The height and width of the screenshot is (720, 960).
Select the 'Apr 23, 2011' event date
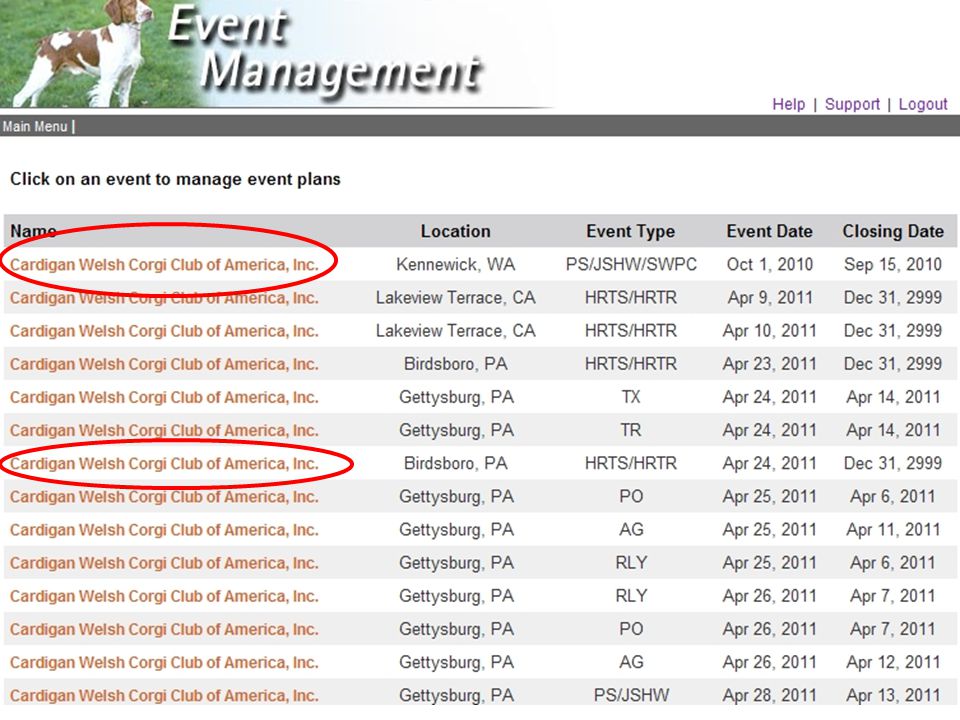tap(770, 364)
